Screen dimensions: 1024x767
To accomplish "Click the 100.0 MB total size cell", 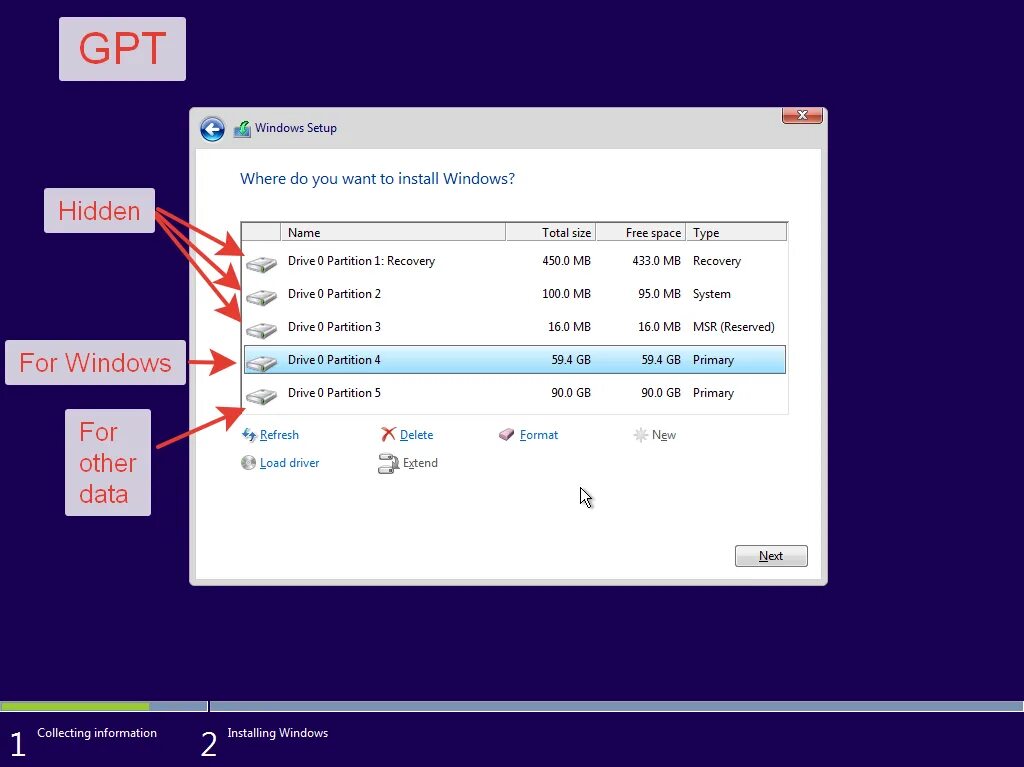I will [x=566, y=294].
